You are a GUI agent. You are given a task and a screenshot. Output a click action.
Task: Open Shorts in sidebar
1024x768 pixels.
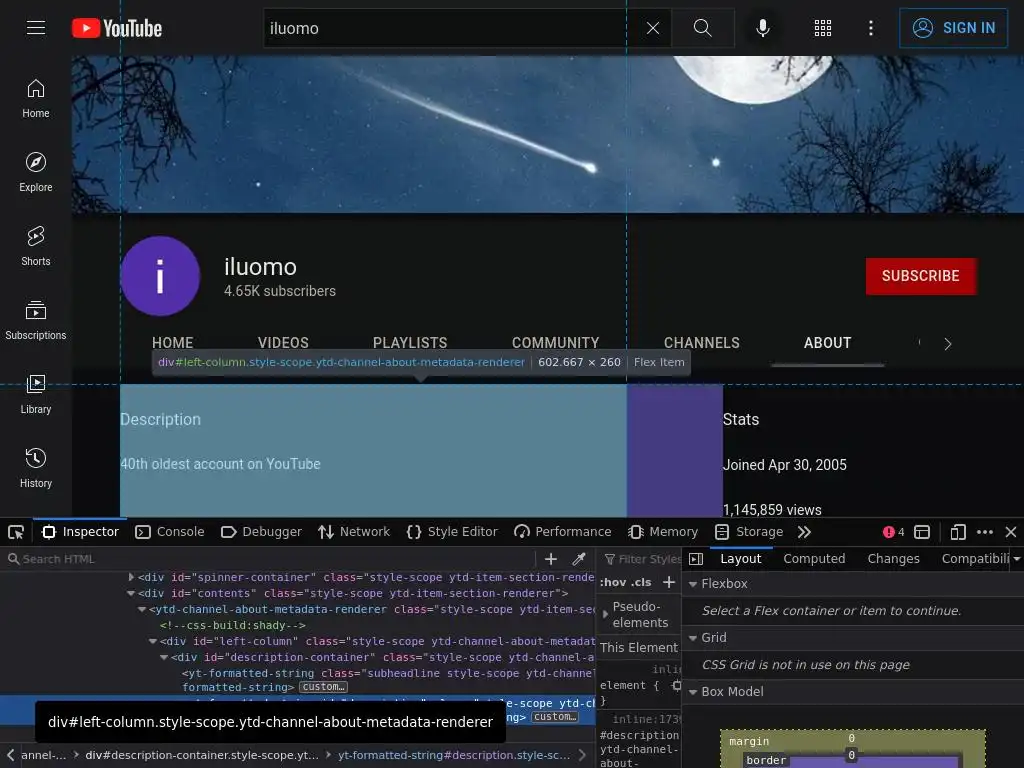[x=36, y=246]
